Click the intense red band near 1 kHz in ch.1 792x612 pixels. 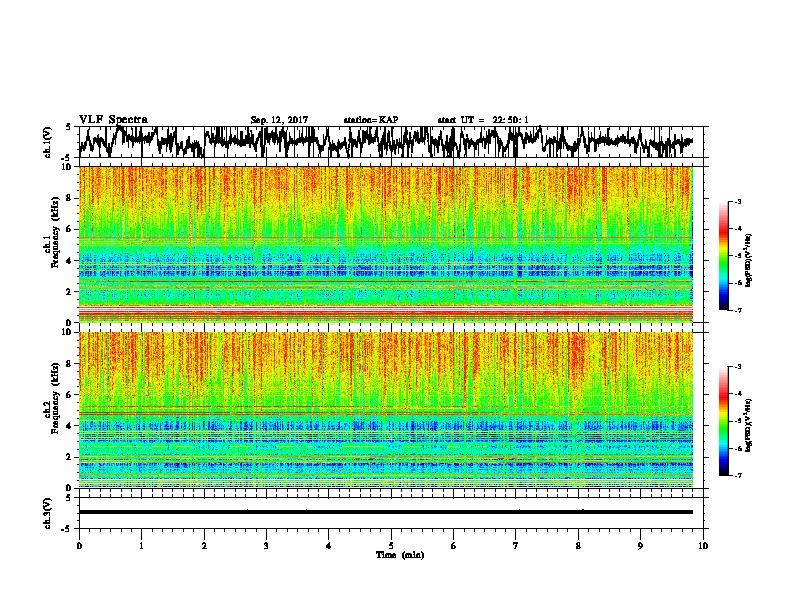click(385, 309)
